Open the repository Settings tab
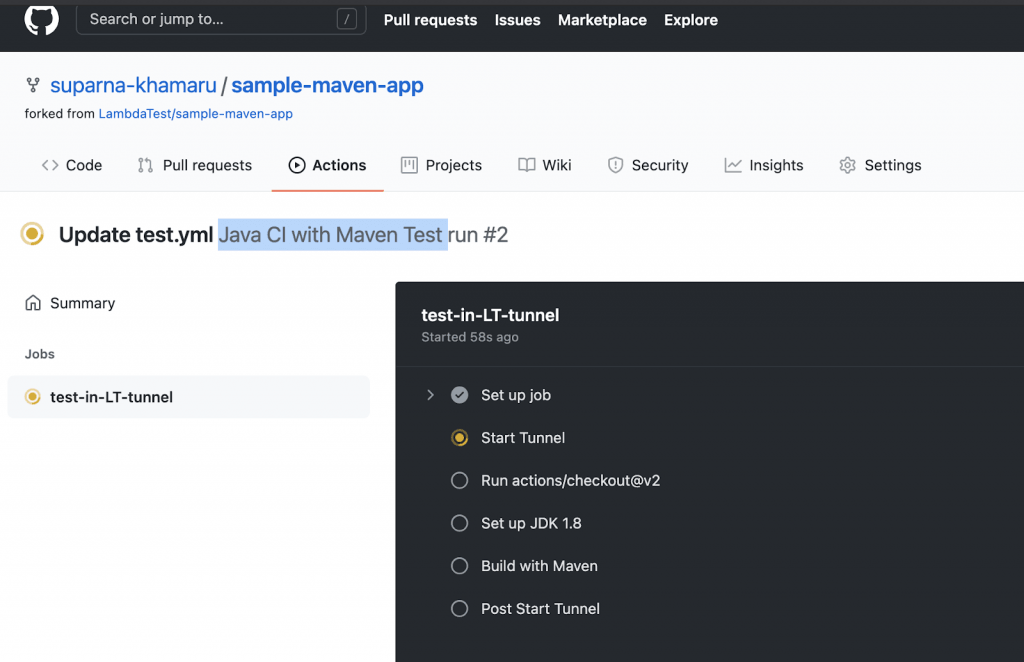This screenshot has width=1024, height=662. coord(880,165)
